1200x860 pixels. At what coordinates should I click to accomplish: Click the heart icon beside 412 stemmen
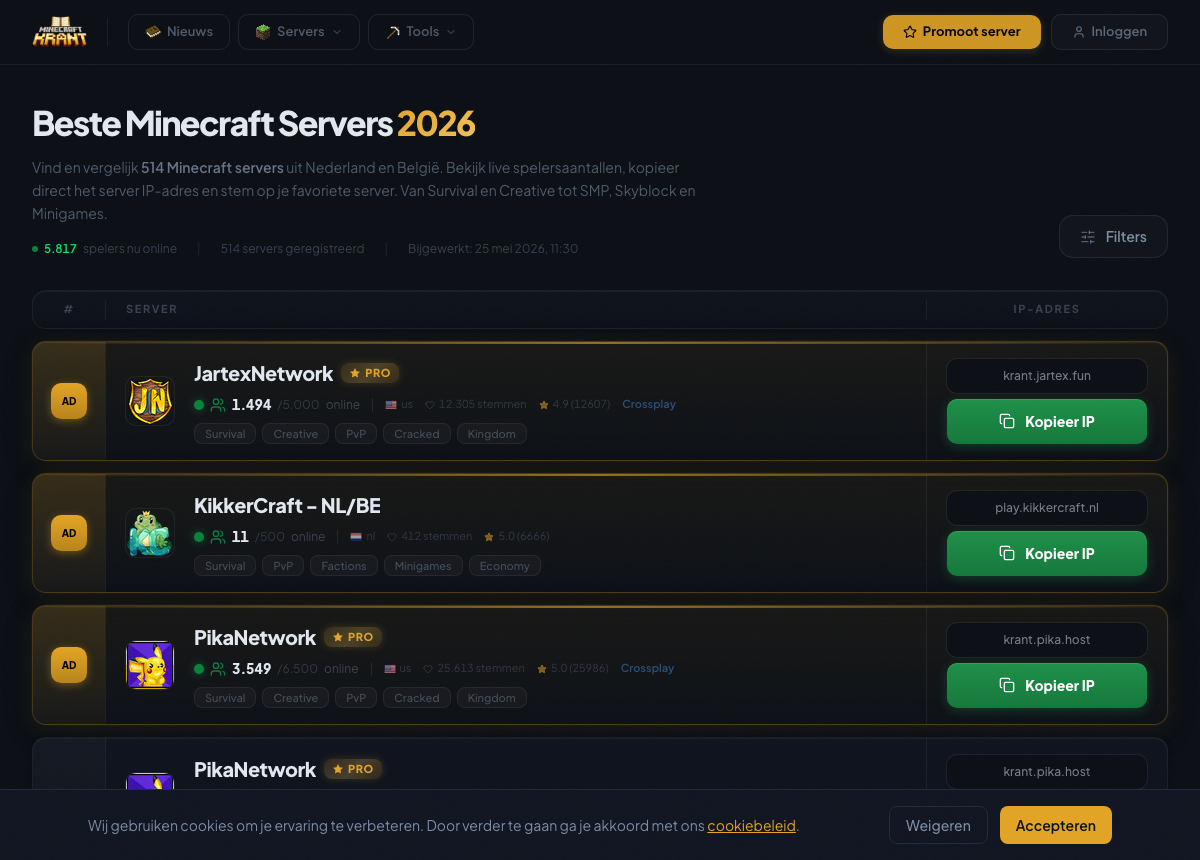coord(392,537)
